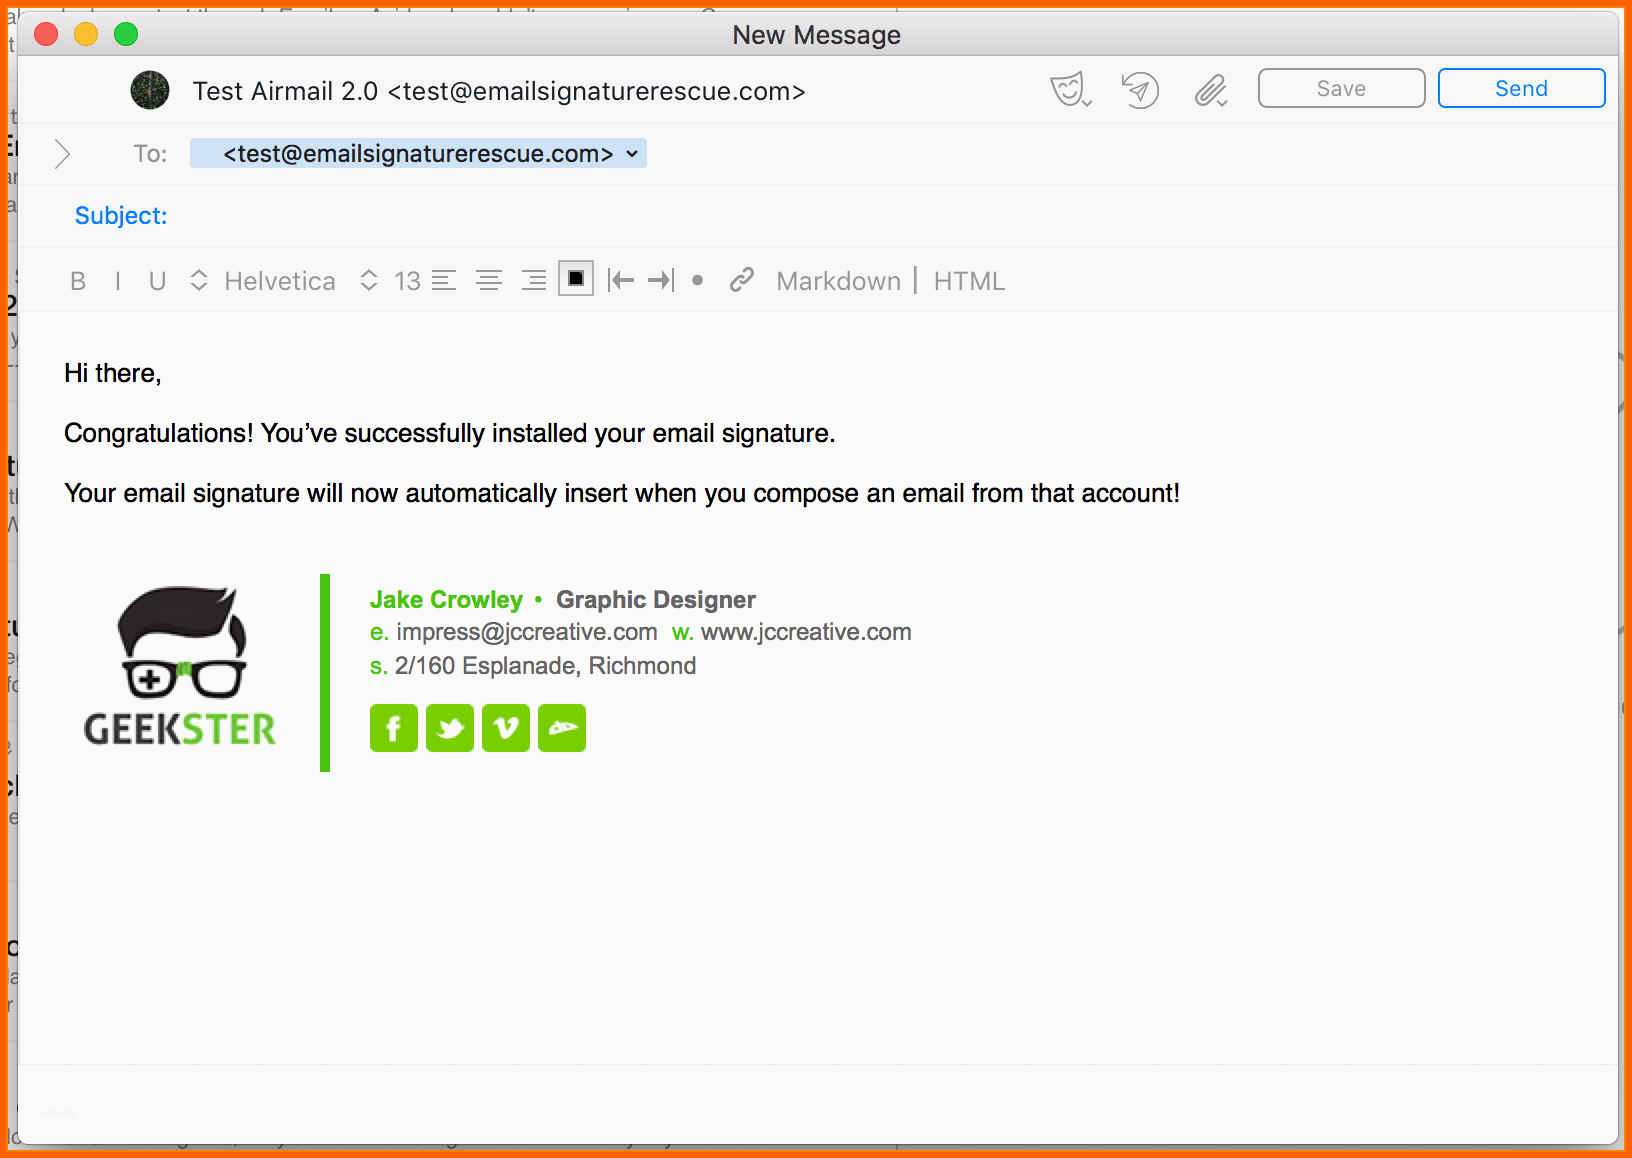Zoom the window with the green button
Screen dimensions: 1632x1158
126,35
